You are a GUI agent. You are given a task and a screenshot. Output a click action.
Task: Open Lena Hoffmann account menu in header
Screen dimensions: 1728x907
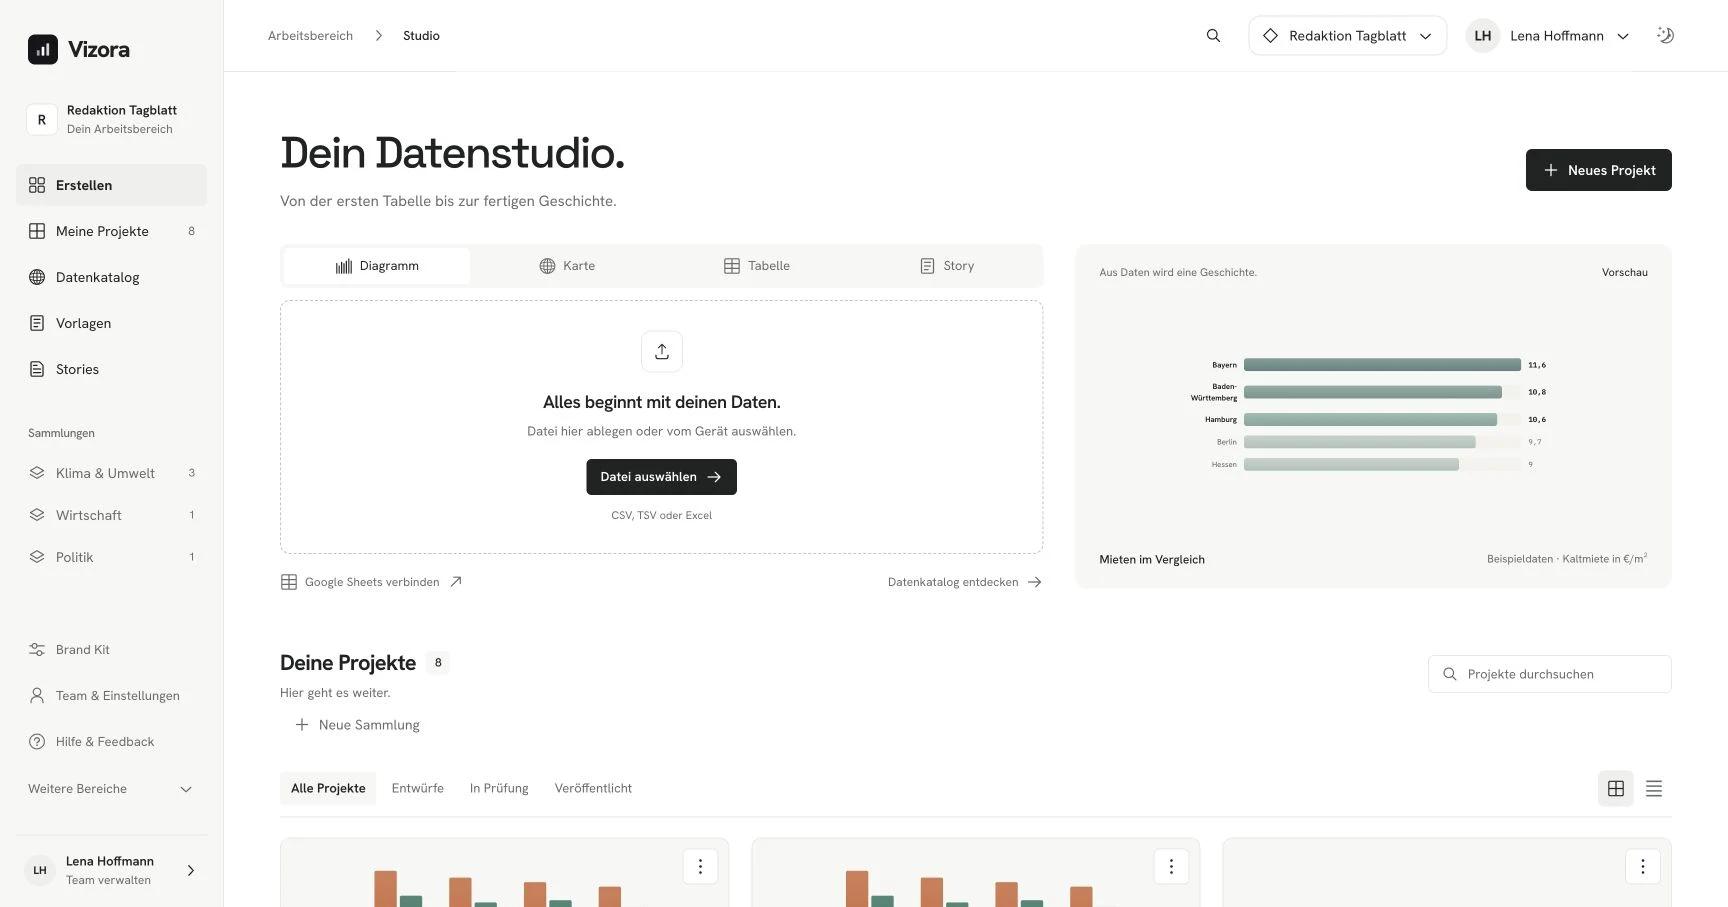click(1548, 36)
